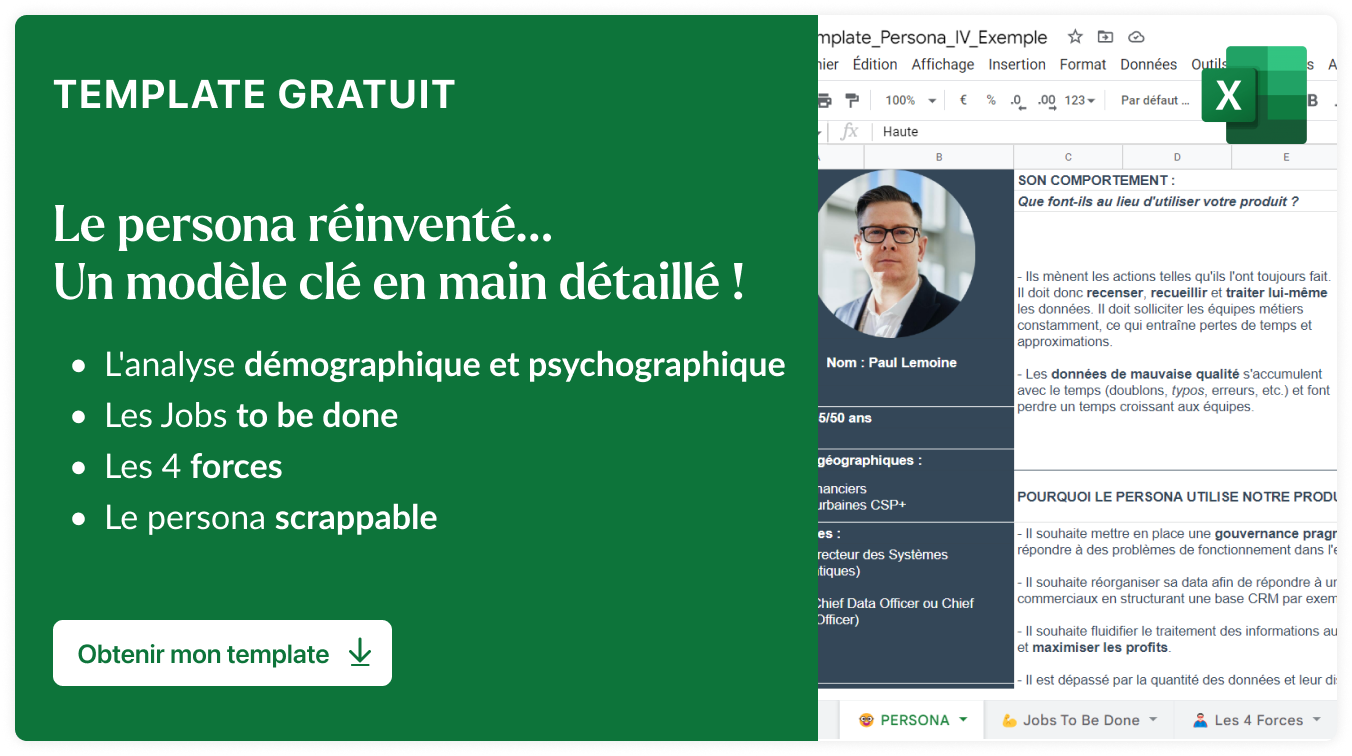Open the Édition menu

coord(875,64)
